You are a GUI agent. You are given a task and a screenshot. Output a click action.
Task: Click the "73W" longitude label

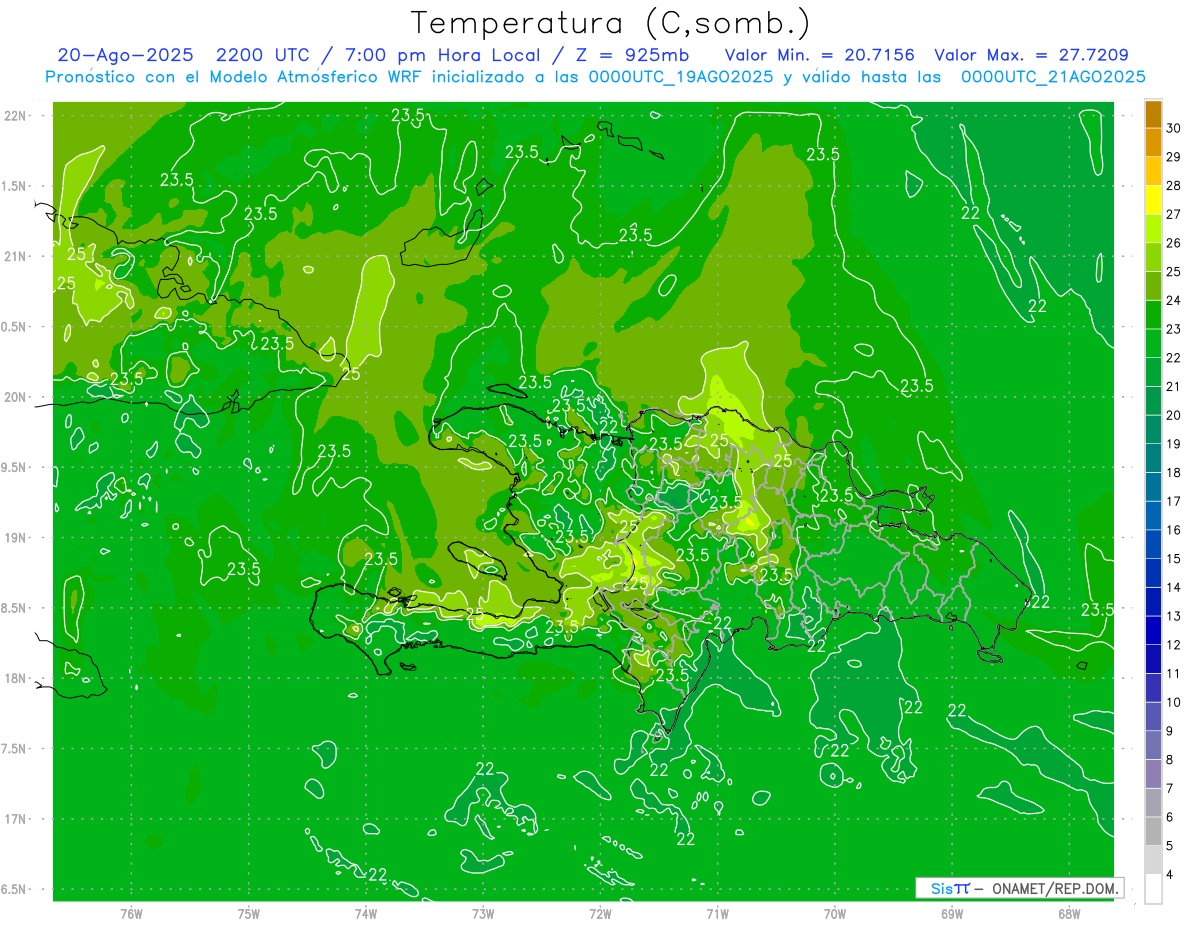[483, 913]
